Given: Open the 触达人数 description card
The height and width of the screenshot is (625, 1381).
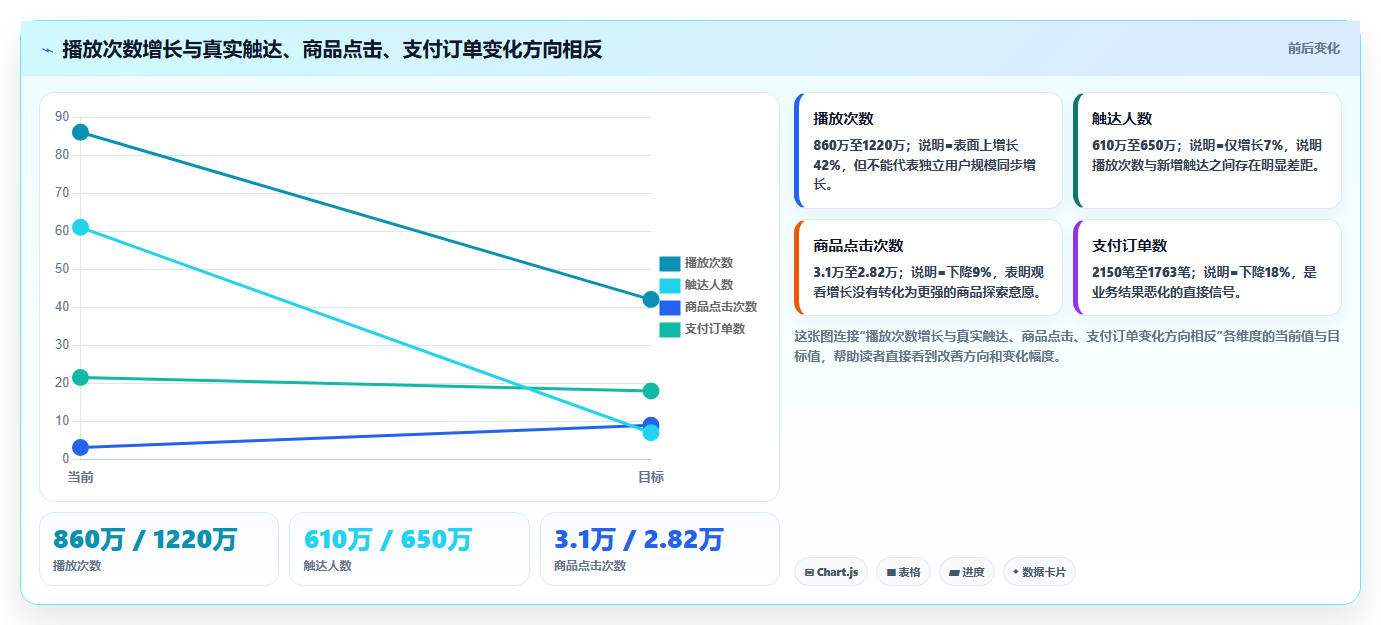Looking at the screenshot, I should coord(1207,150).
